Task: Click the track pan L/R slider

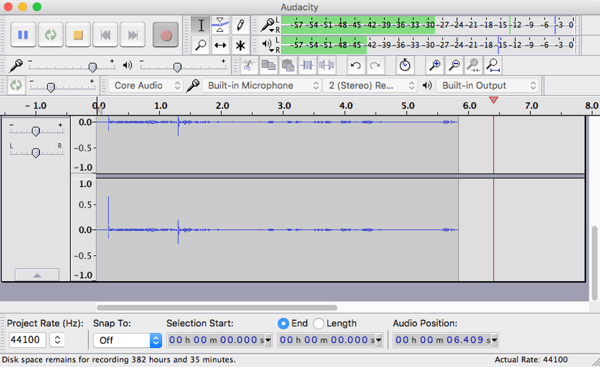Action: (x=36, y=152)
